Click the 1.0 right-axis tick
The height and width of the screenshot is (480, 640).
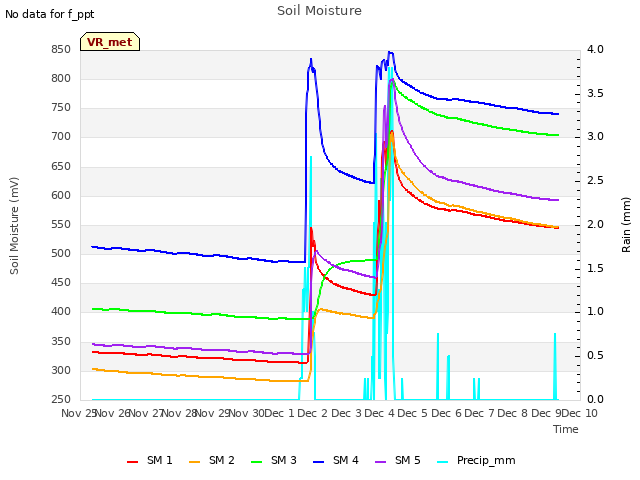tap(596, 312)
